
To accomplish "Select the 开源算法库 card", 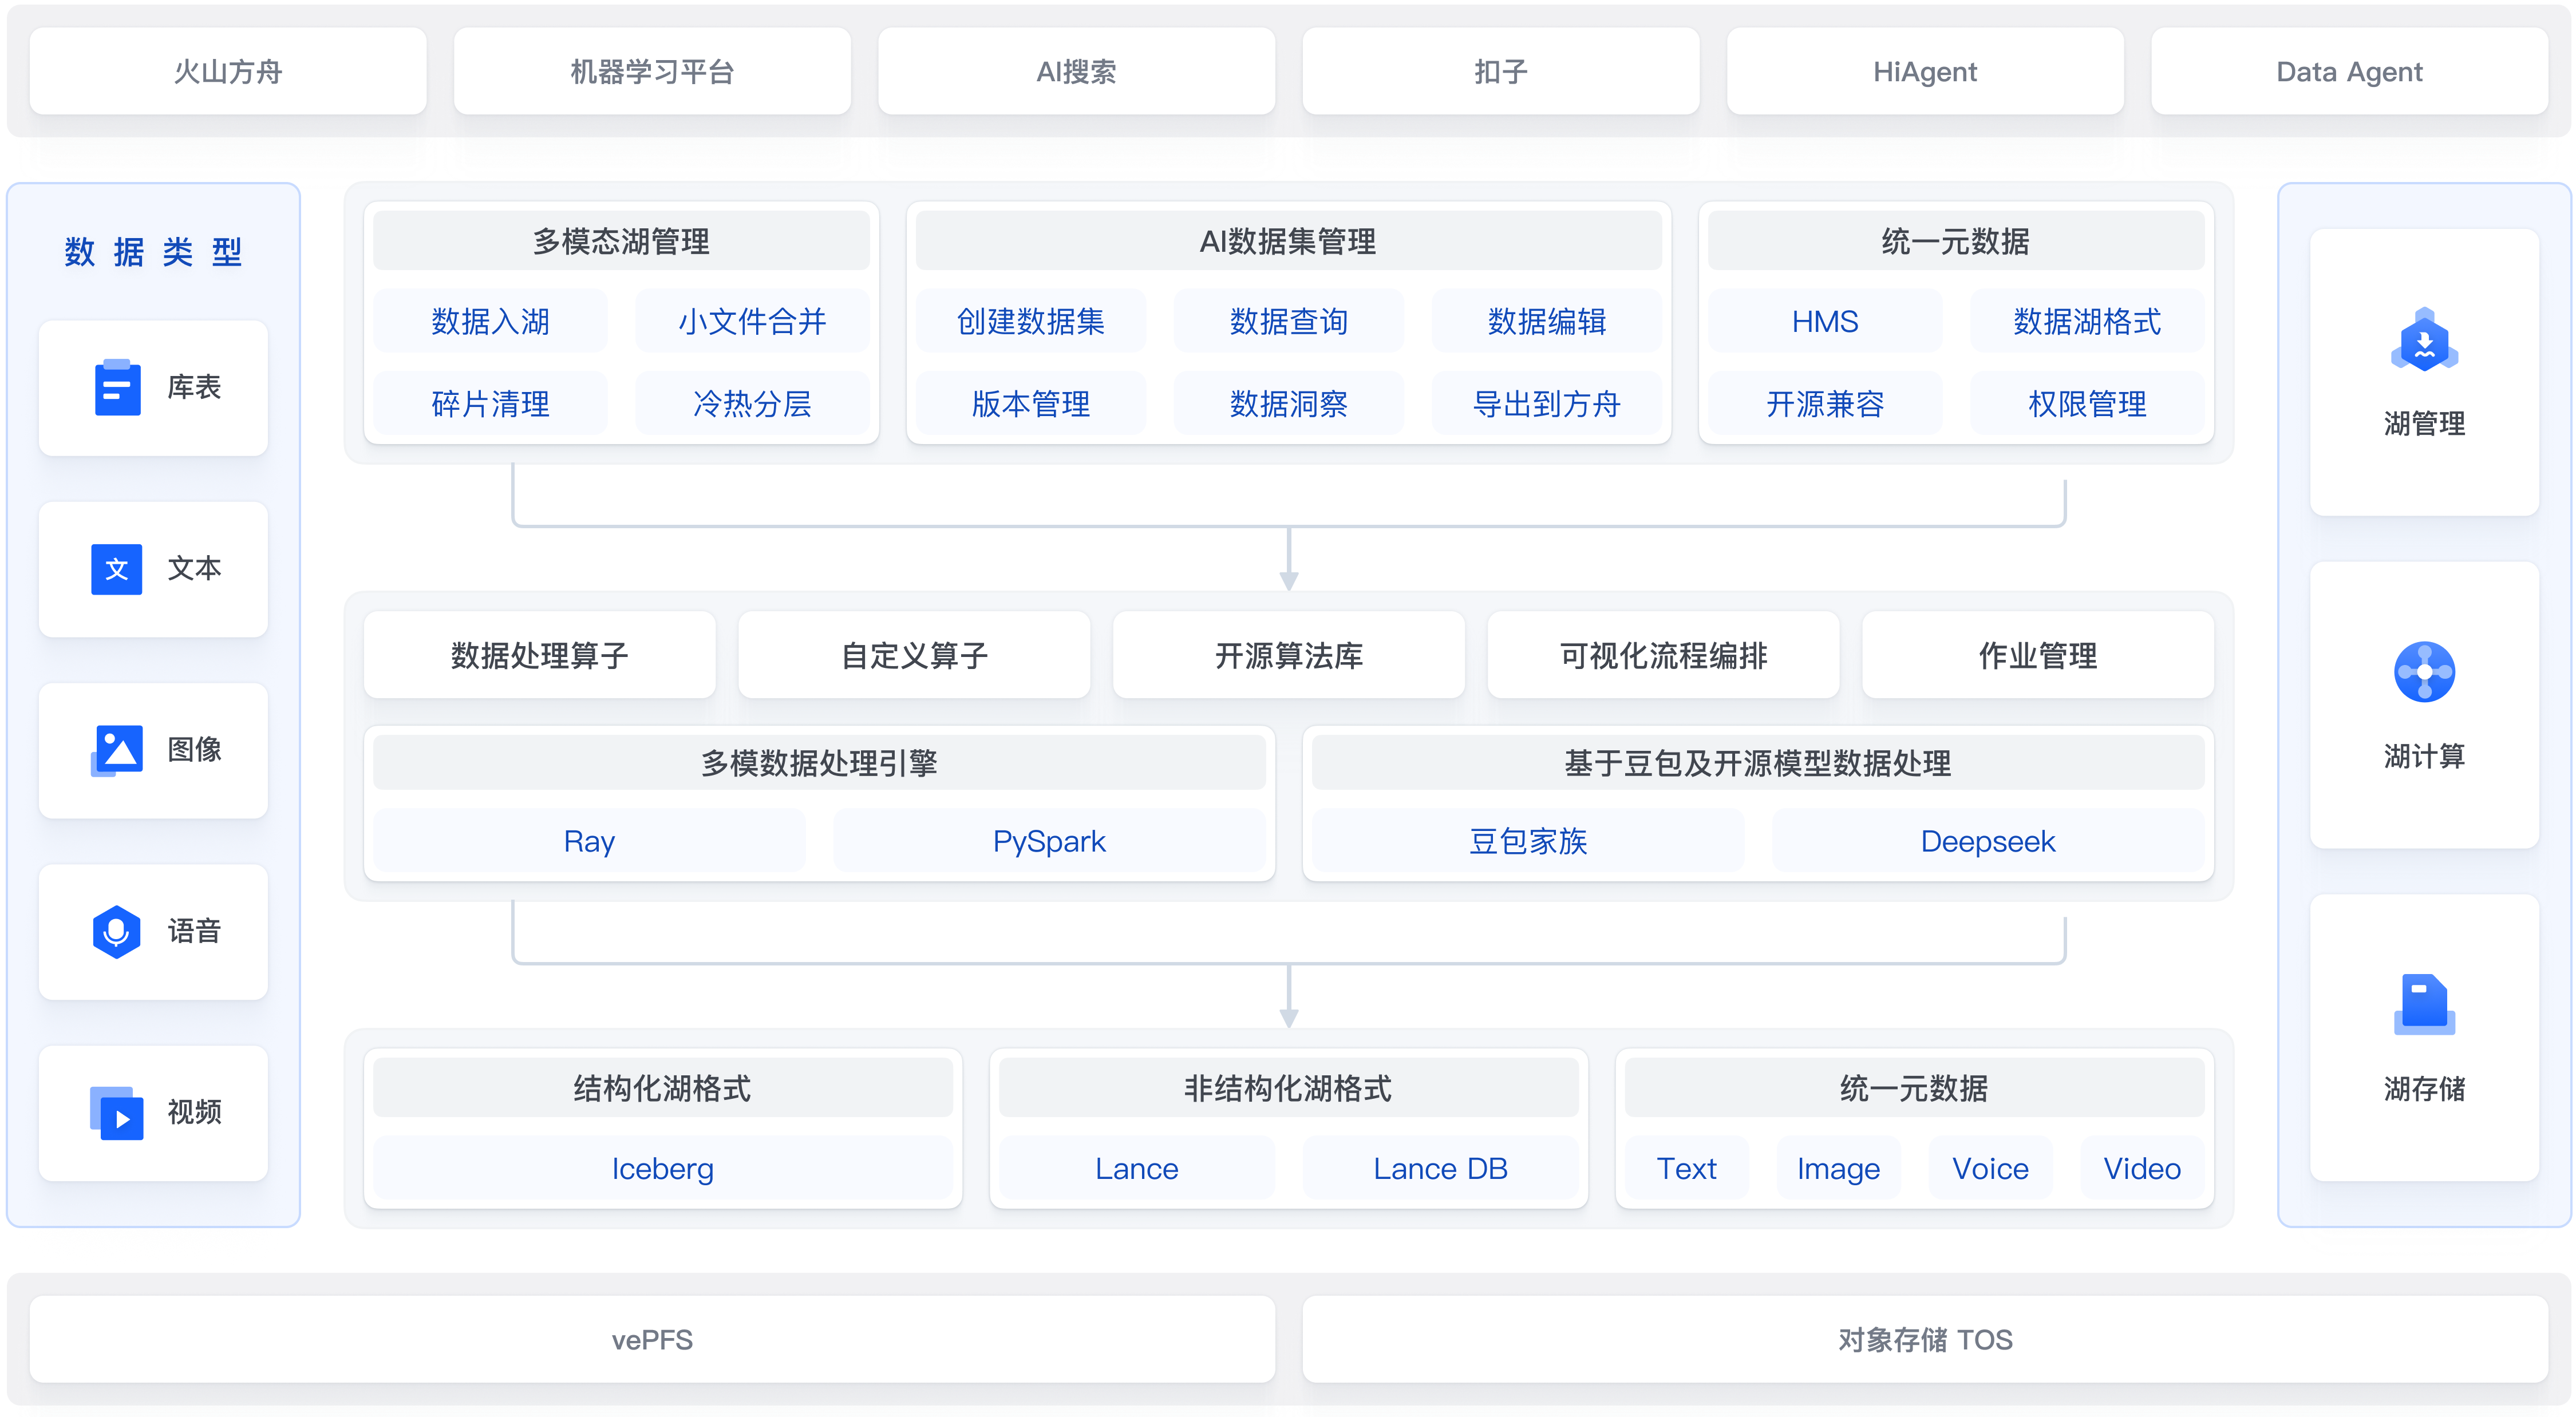I will [x=1289, y=655].
